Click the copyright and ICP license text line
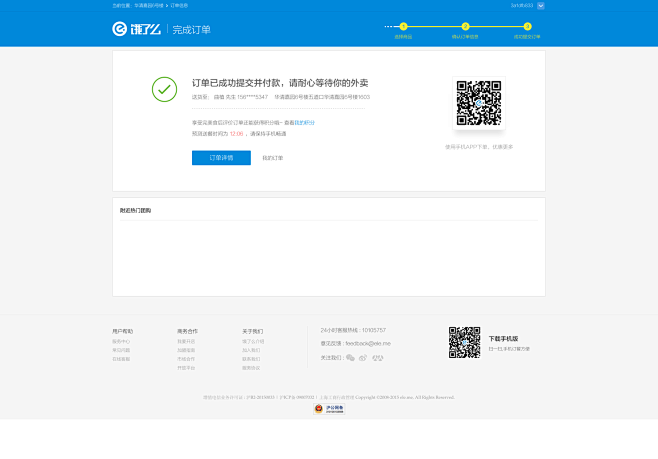The height and width of the screenshot is (459, 658). click(x=329, y=397)
